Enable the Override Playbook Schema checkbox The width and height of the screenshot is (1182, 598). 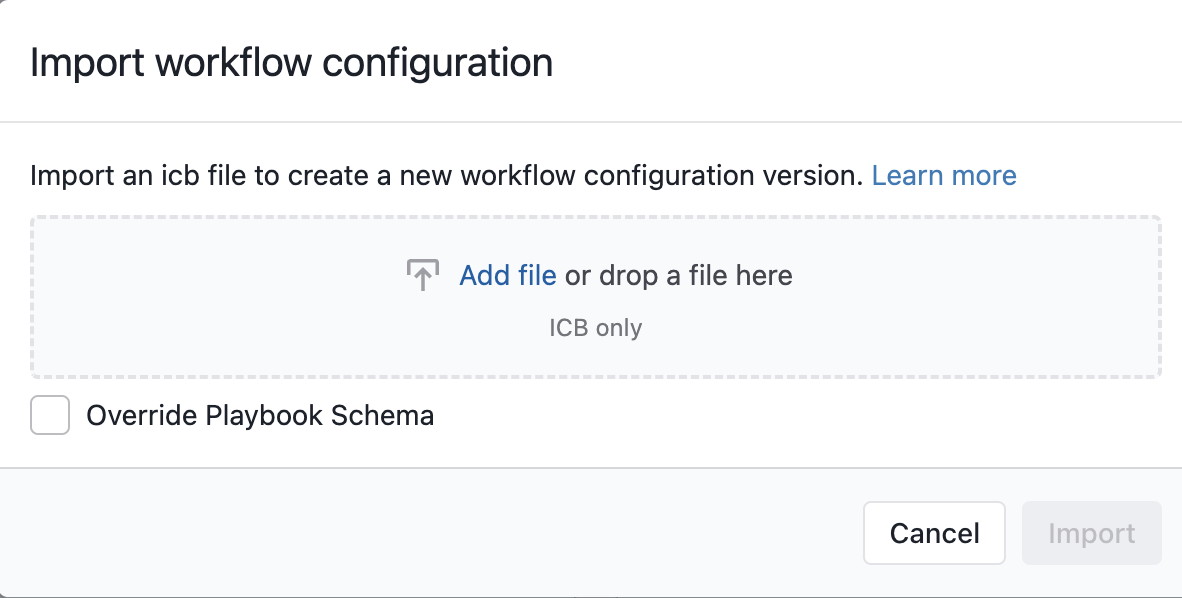pos(50,416)
